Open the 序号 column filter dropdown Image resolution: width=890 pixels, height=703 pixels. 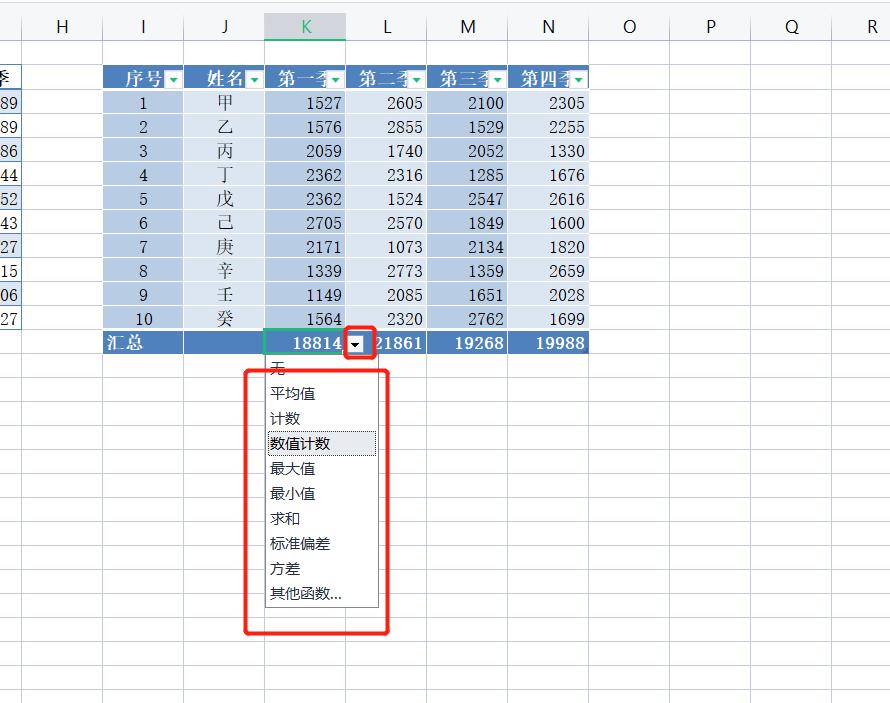(x=174, y=77)
